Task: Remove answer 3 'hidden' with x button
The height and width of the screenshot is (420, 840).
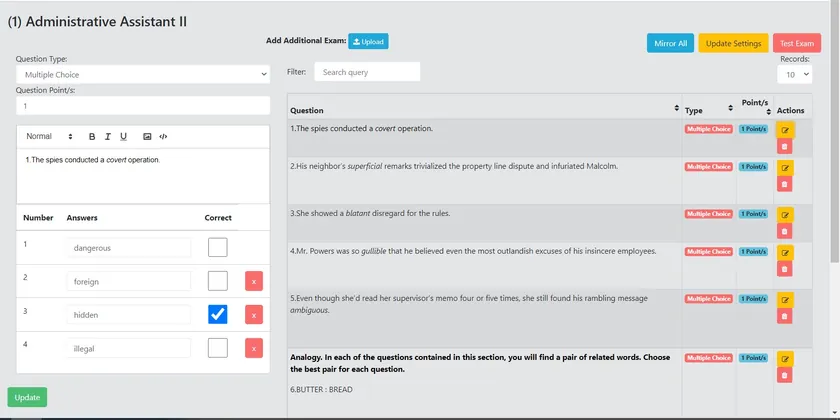Action: (254, 315)
